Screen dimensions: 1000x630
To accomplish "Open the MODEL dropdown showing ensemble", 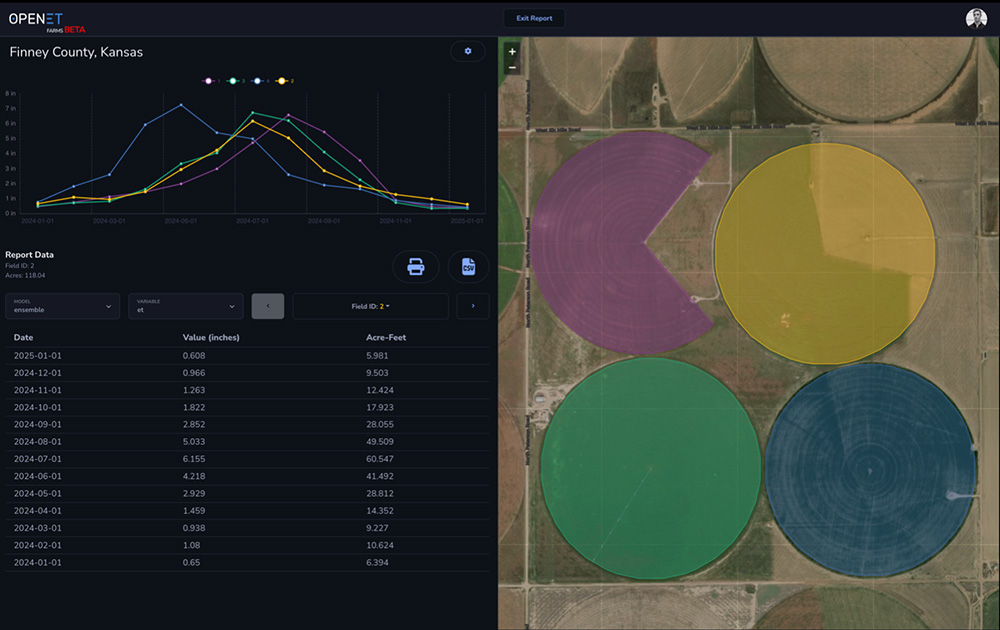I will [x=62, y=306].
